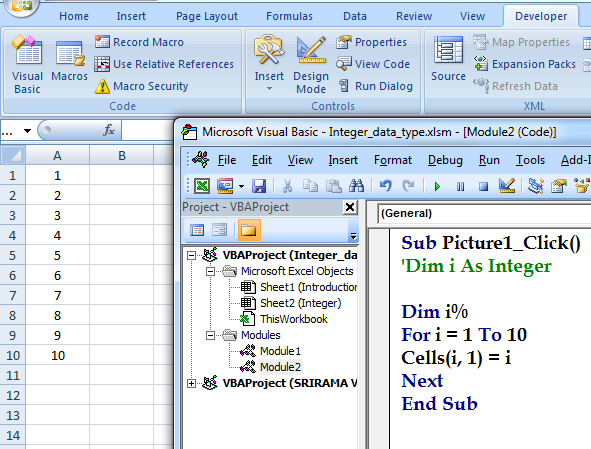591x449 pixels.
Task: Click Refresh Data in XML group
Action: pos(515,86)
